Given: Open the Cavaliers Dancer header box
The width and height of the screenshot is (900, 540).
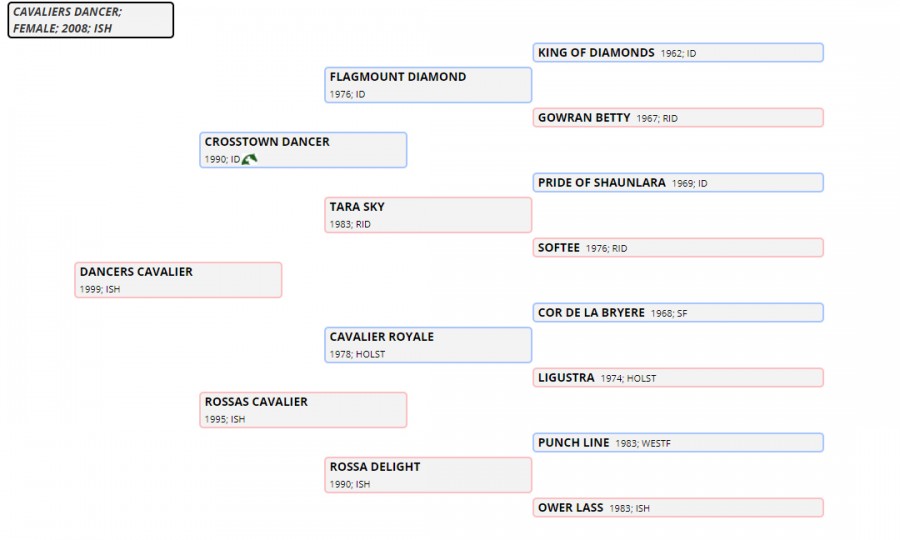Looking at the screenshot, I should click(91, 20).
